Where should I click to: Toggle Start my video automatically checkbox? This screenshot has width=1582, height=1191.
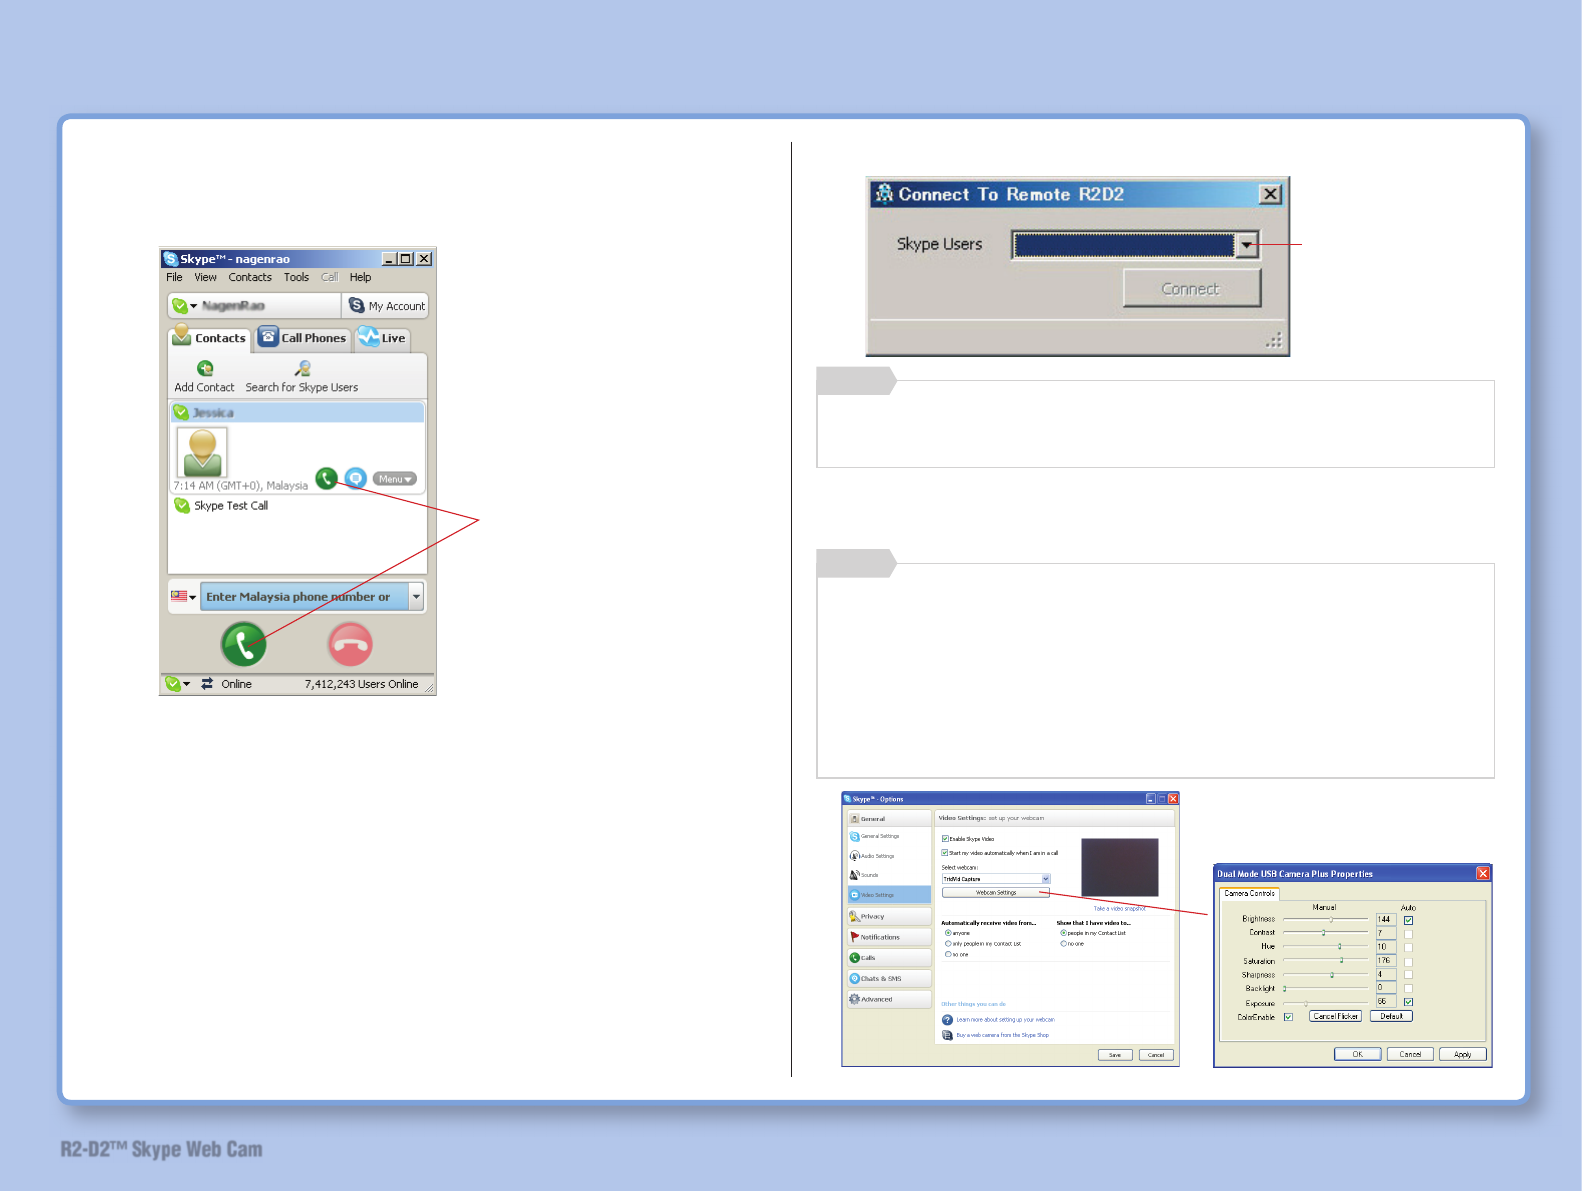pyautogui.click(x=945, y=853)
